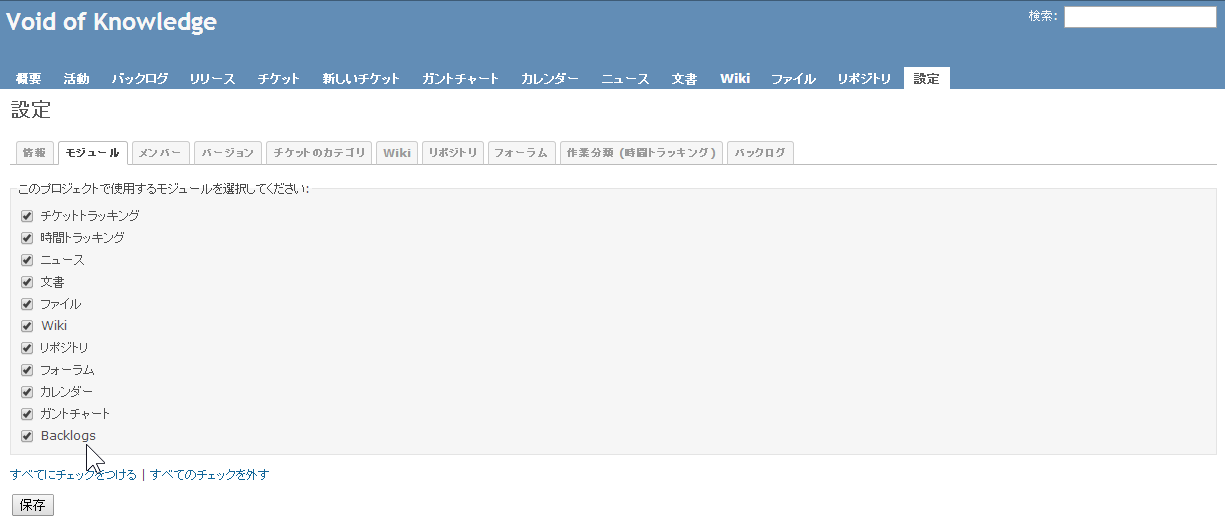
Task: Open the チケット main menu item
Action: click(279, 79)
